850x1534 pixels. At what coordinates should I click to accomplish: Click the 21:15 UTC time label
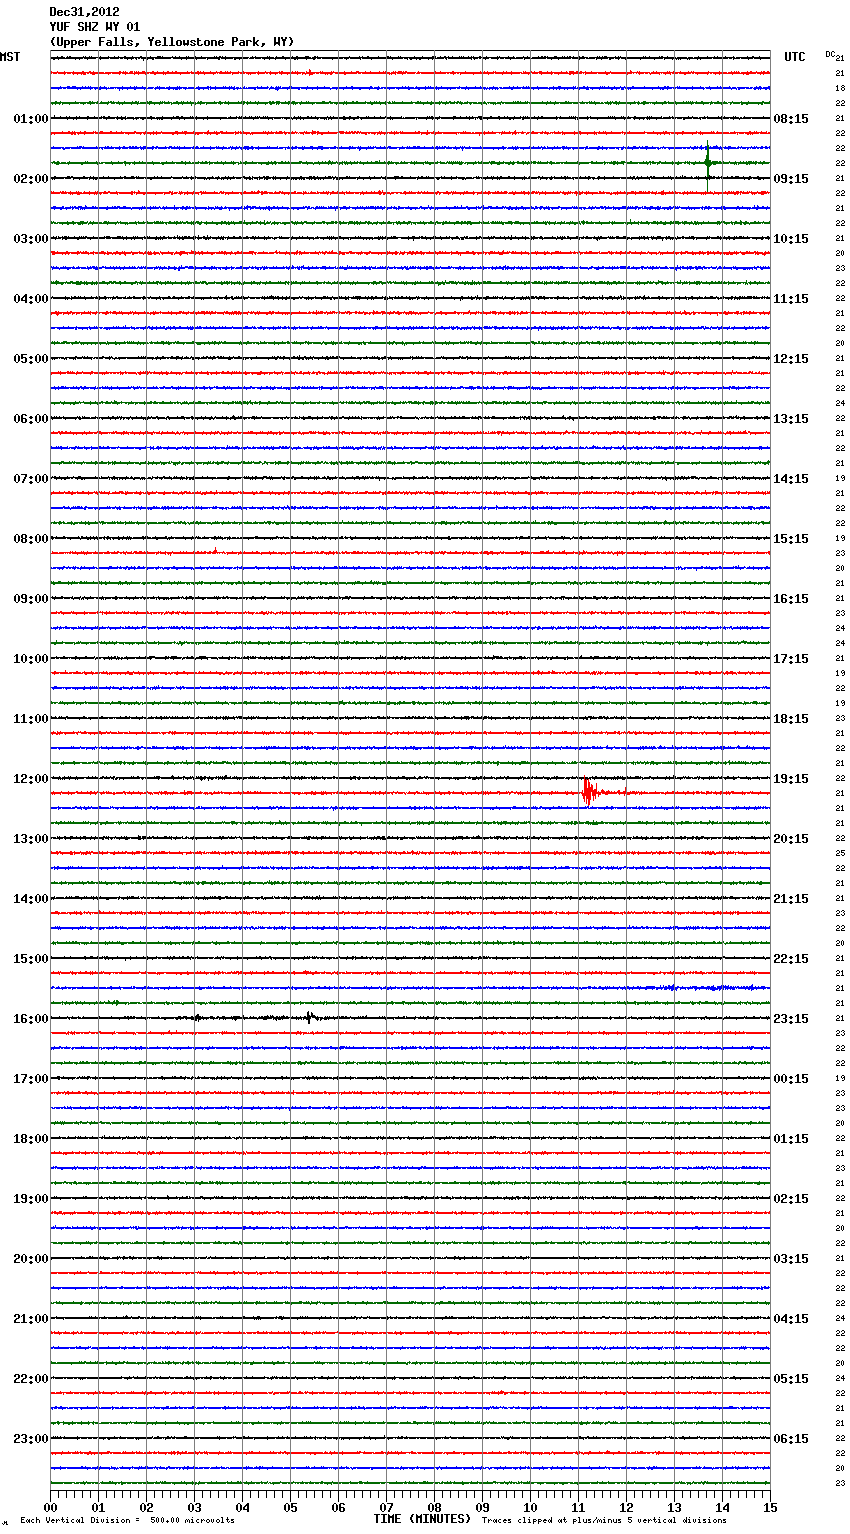coord(791,899)
